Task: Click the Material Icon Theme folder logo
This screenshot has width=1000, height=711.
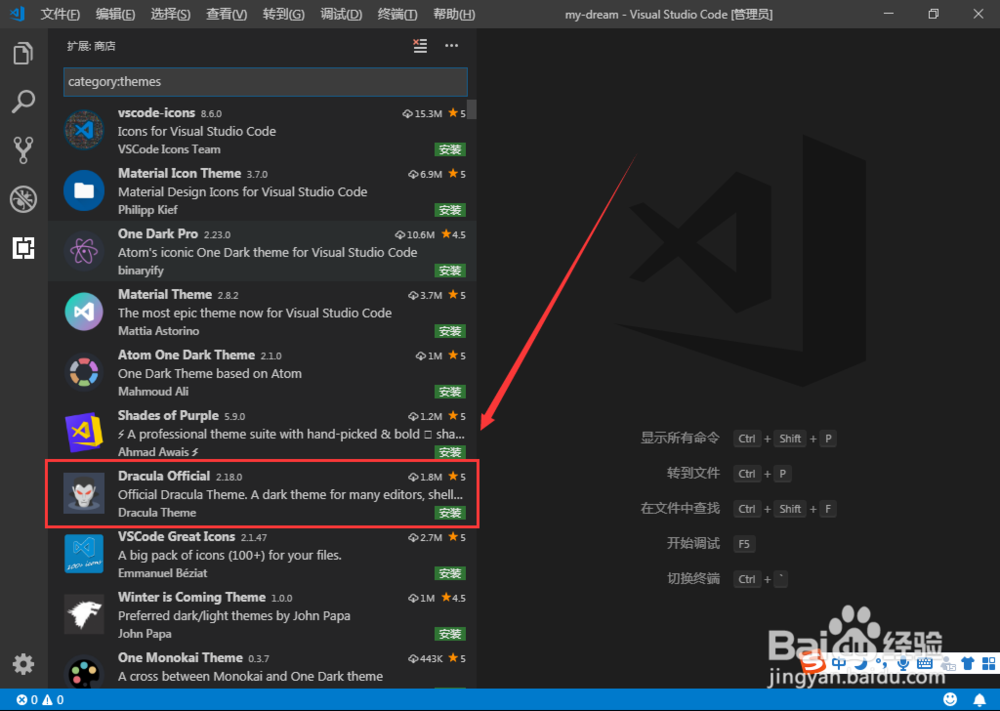Action: (84, 191)
